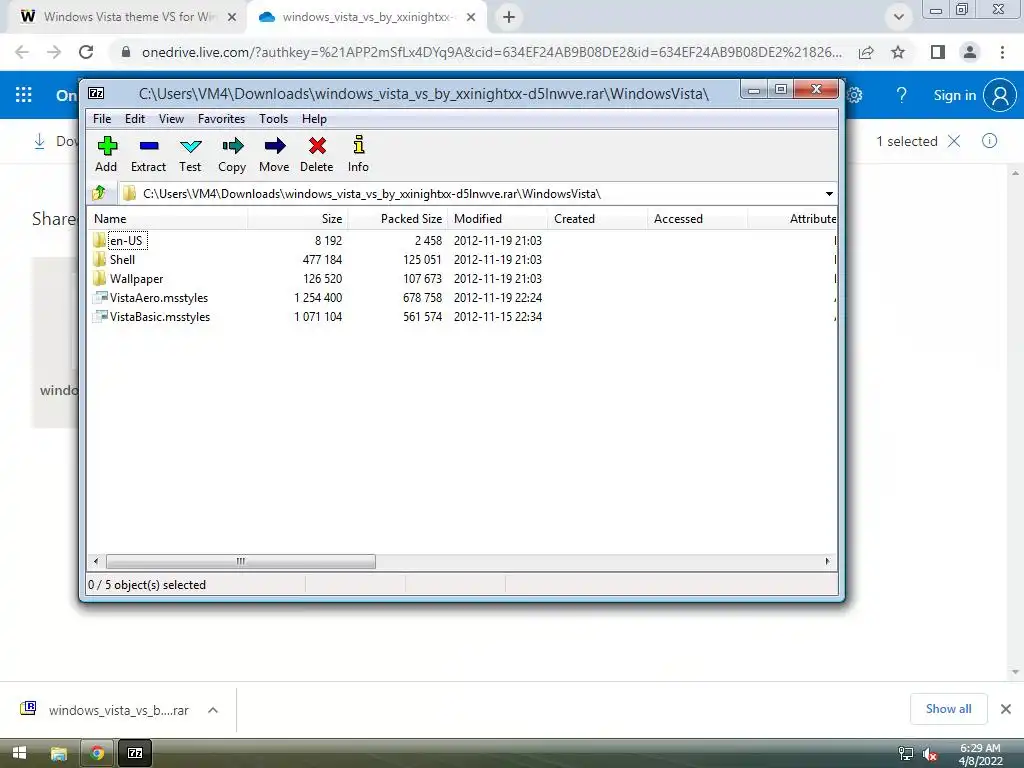
Task: Click the Chrome address bar URL
Action: pos(491,52)
